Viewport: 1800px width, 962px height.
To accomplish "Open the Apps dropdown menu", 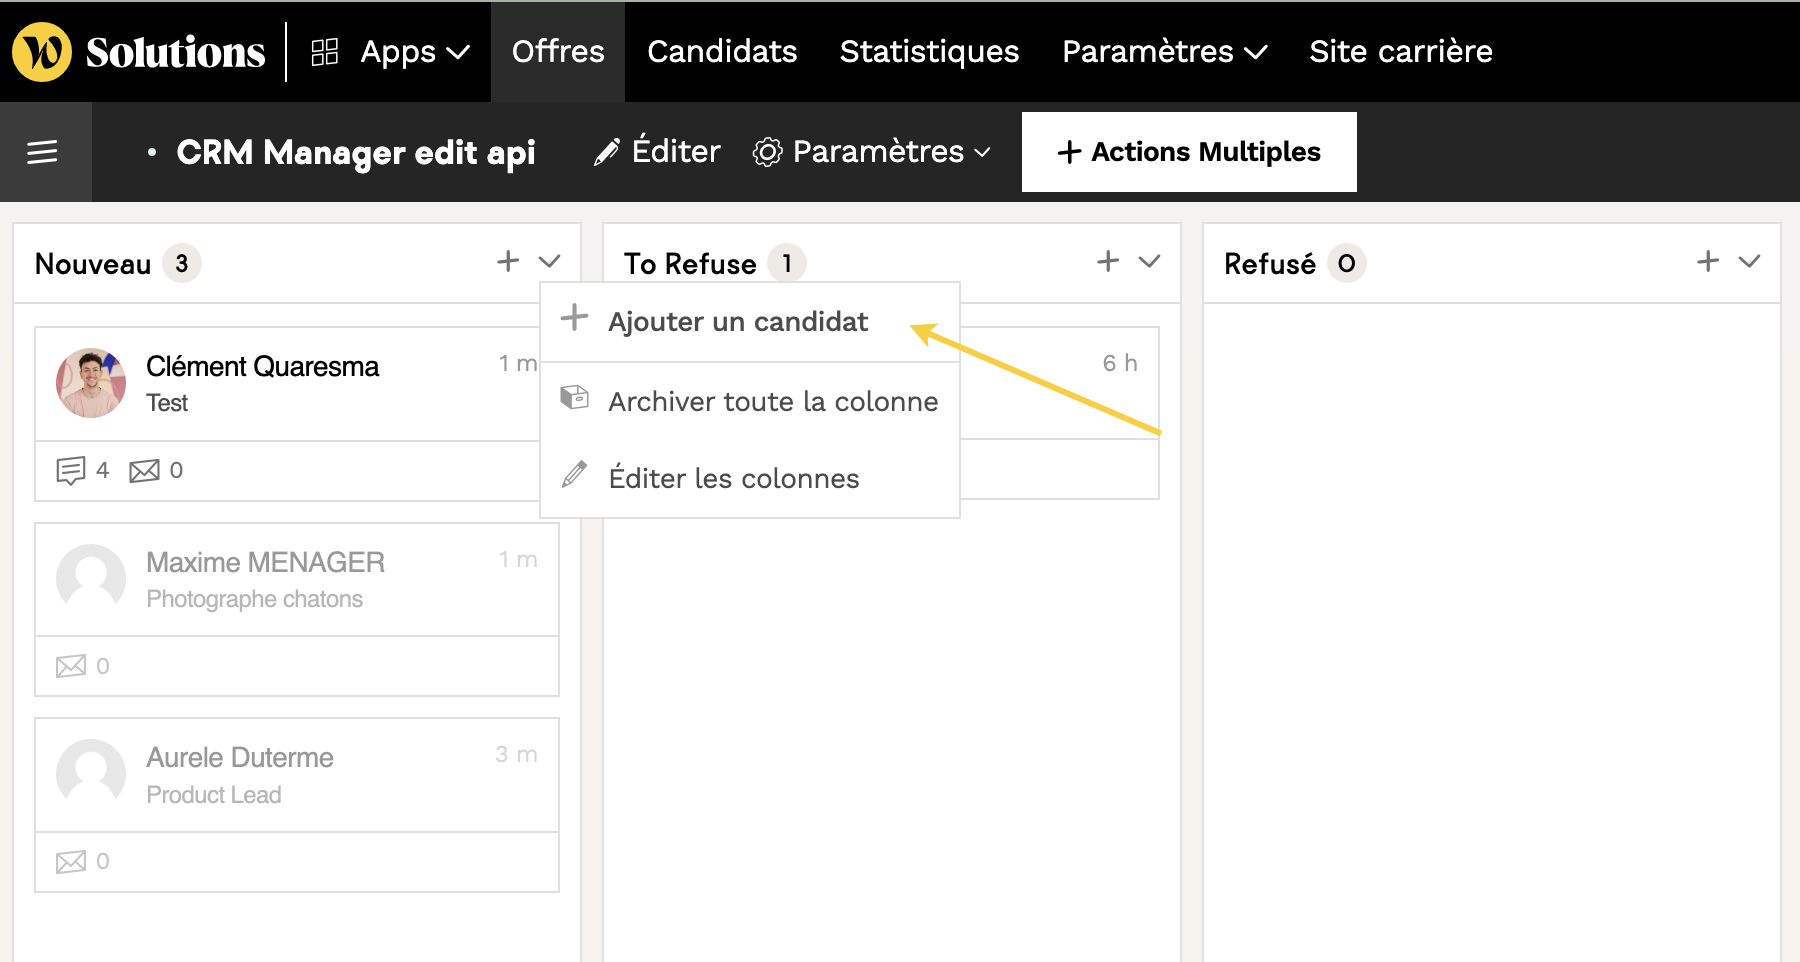I will [390, 52].
